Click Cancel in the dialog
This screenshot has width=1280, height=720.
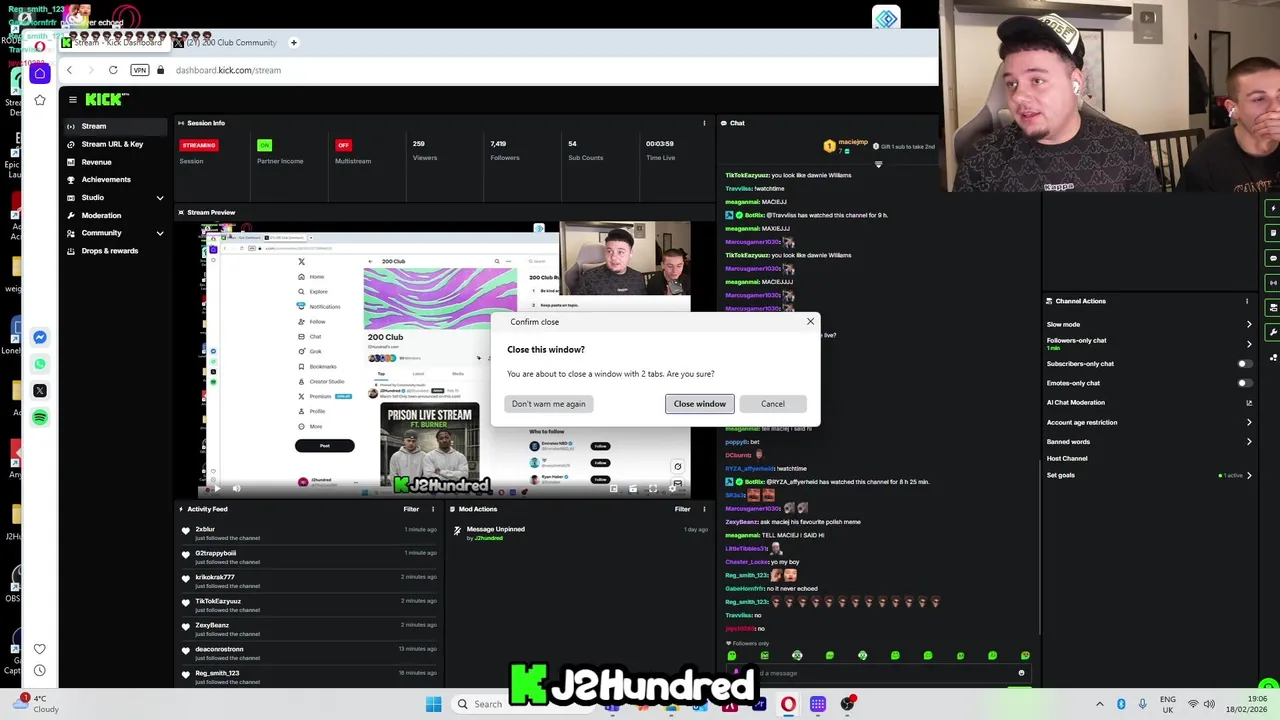[x=773, y=404]
